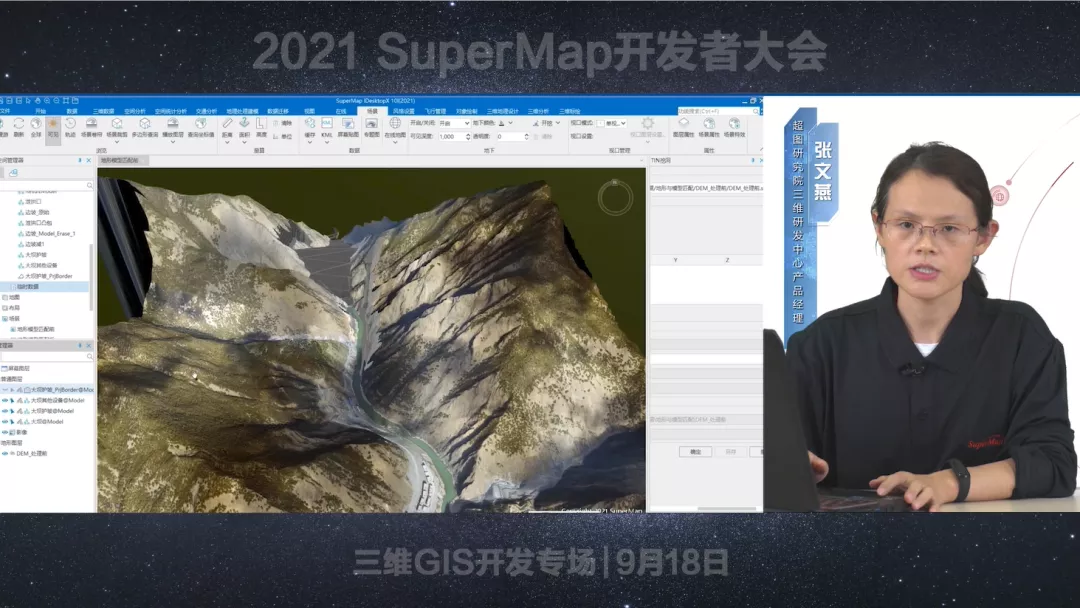Click the pan hand icon in title bar

click(x=38, y=101)
